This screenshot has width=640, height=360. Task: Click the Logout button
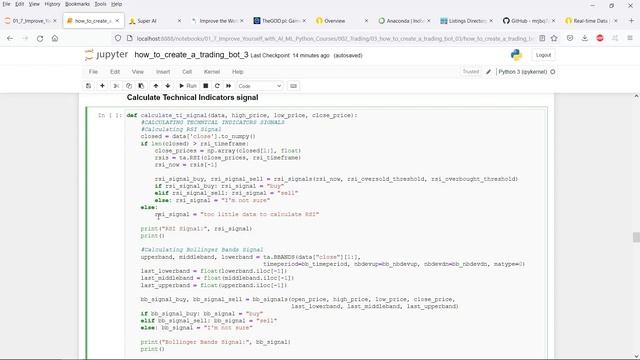pyautogui.click(x=543, y=55)
